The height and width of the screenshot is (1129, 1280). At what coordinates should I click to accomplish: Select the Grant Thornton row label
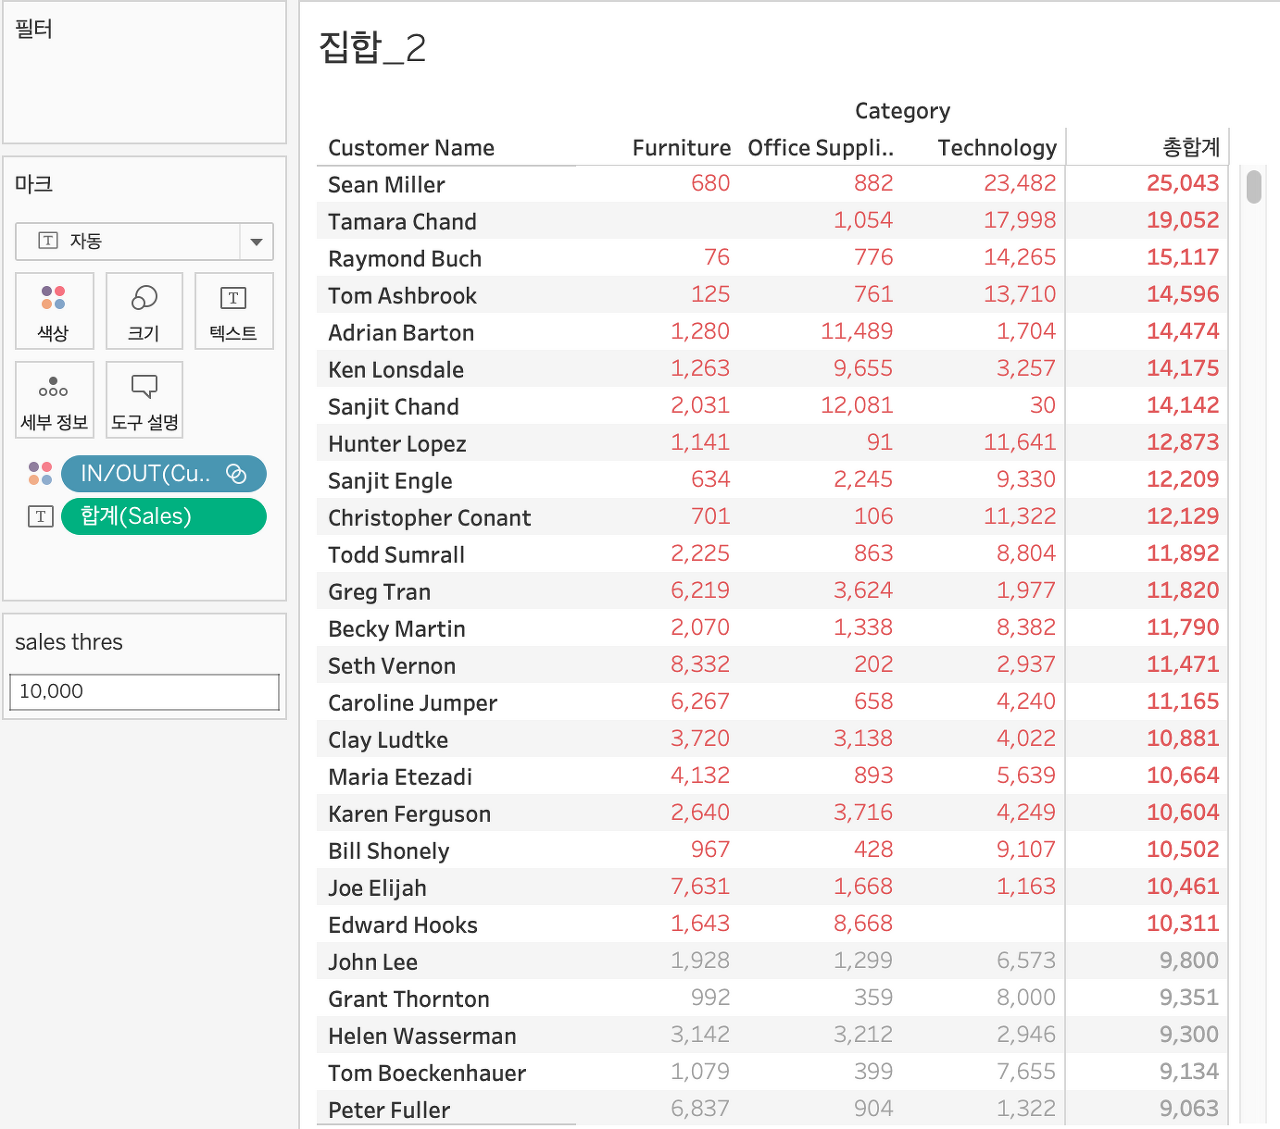(409, 999)
